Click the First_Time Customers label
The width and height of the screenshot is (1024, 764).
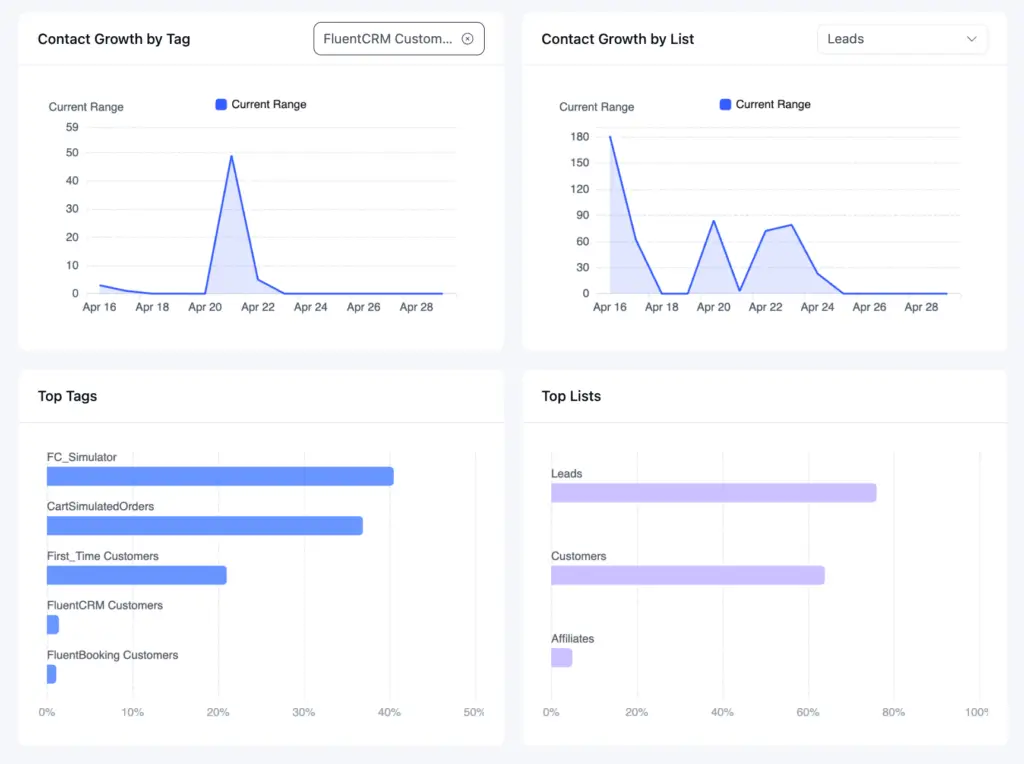pos(103,556)
